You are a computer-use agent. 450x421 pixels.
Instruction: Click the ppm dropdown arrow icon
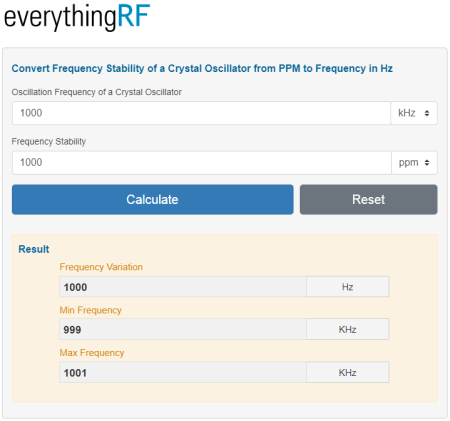[x=427, y=163]
